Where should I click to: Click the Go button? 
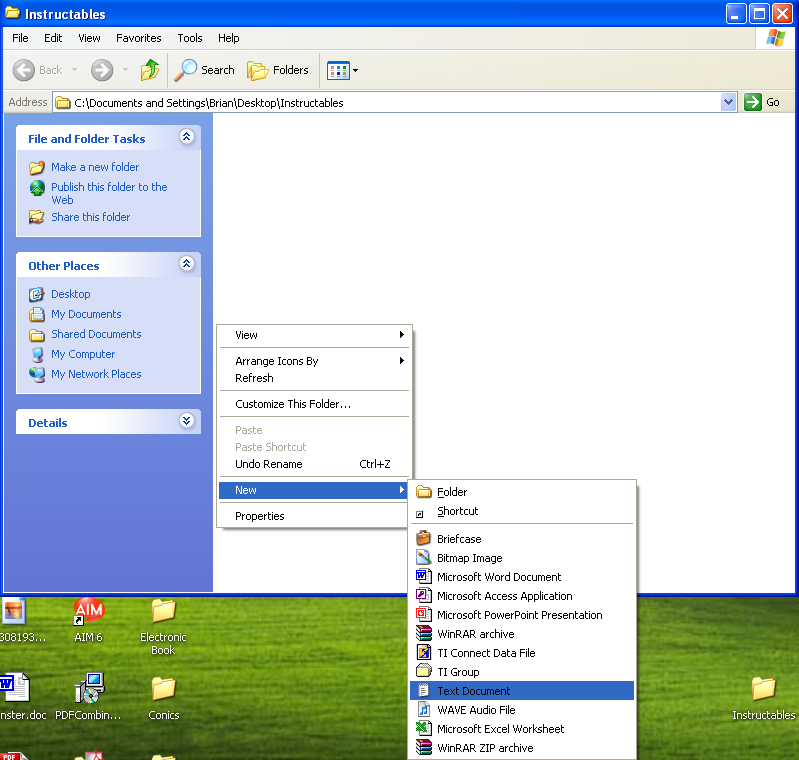(762, 102)
